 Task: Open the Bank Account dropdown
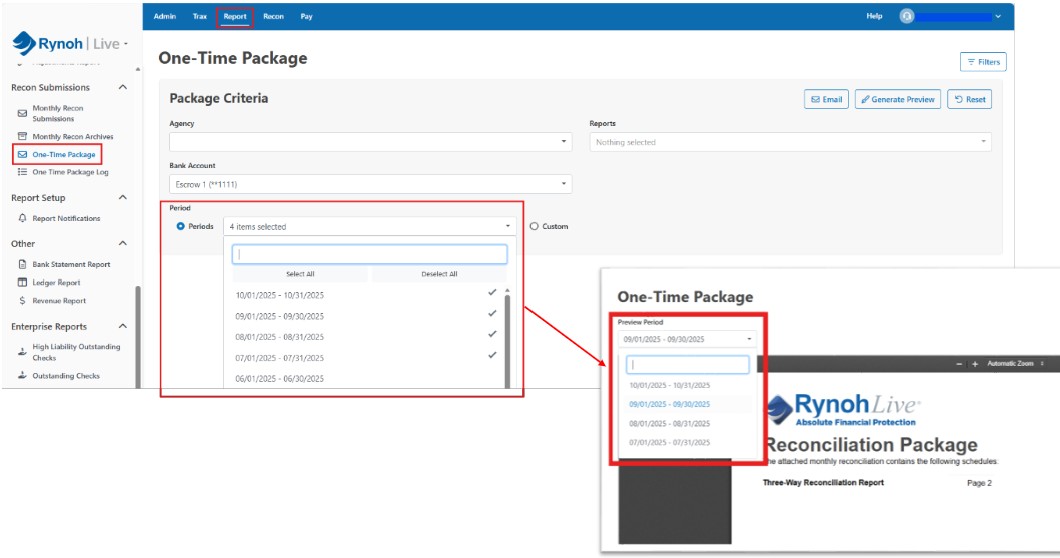370,184
